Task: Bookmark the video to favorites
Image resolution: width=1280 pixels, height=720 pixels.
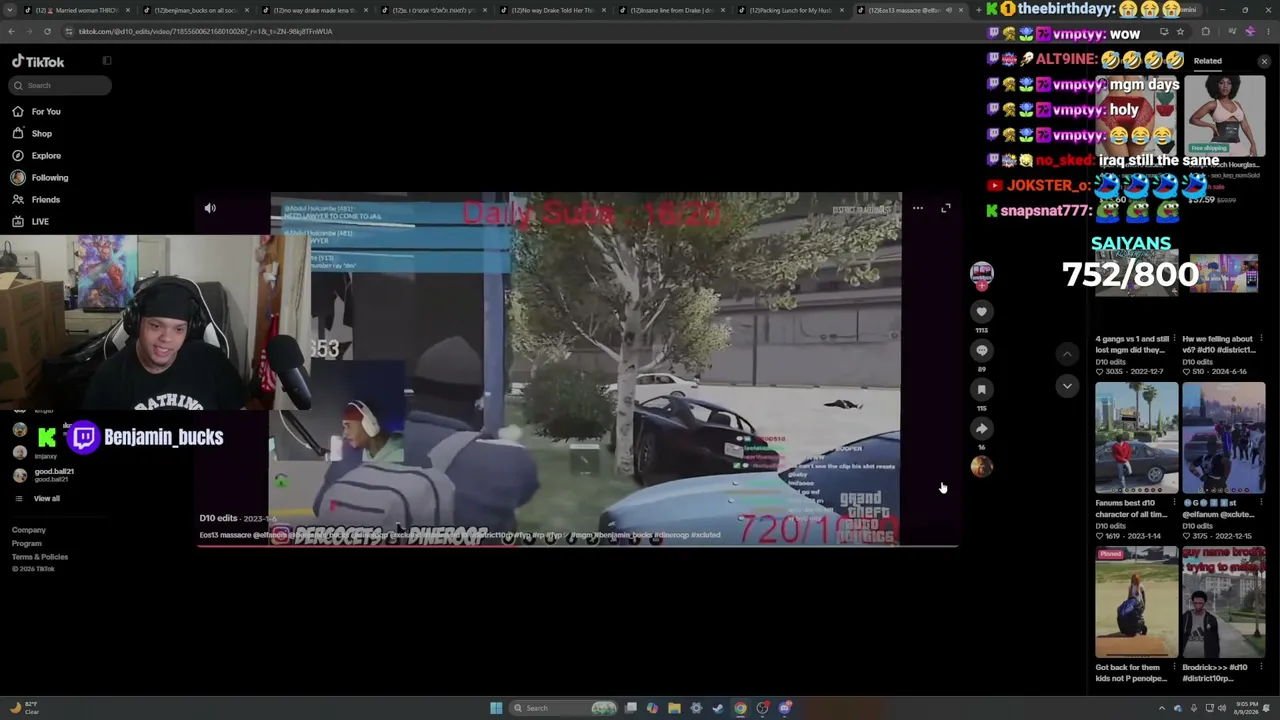Action: [982, 390]
